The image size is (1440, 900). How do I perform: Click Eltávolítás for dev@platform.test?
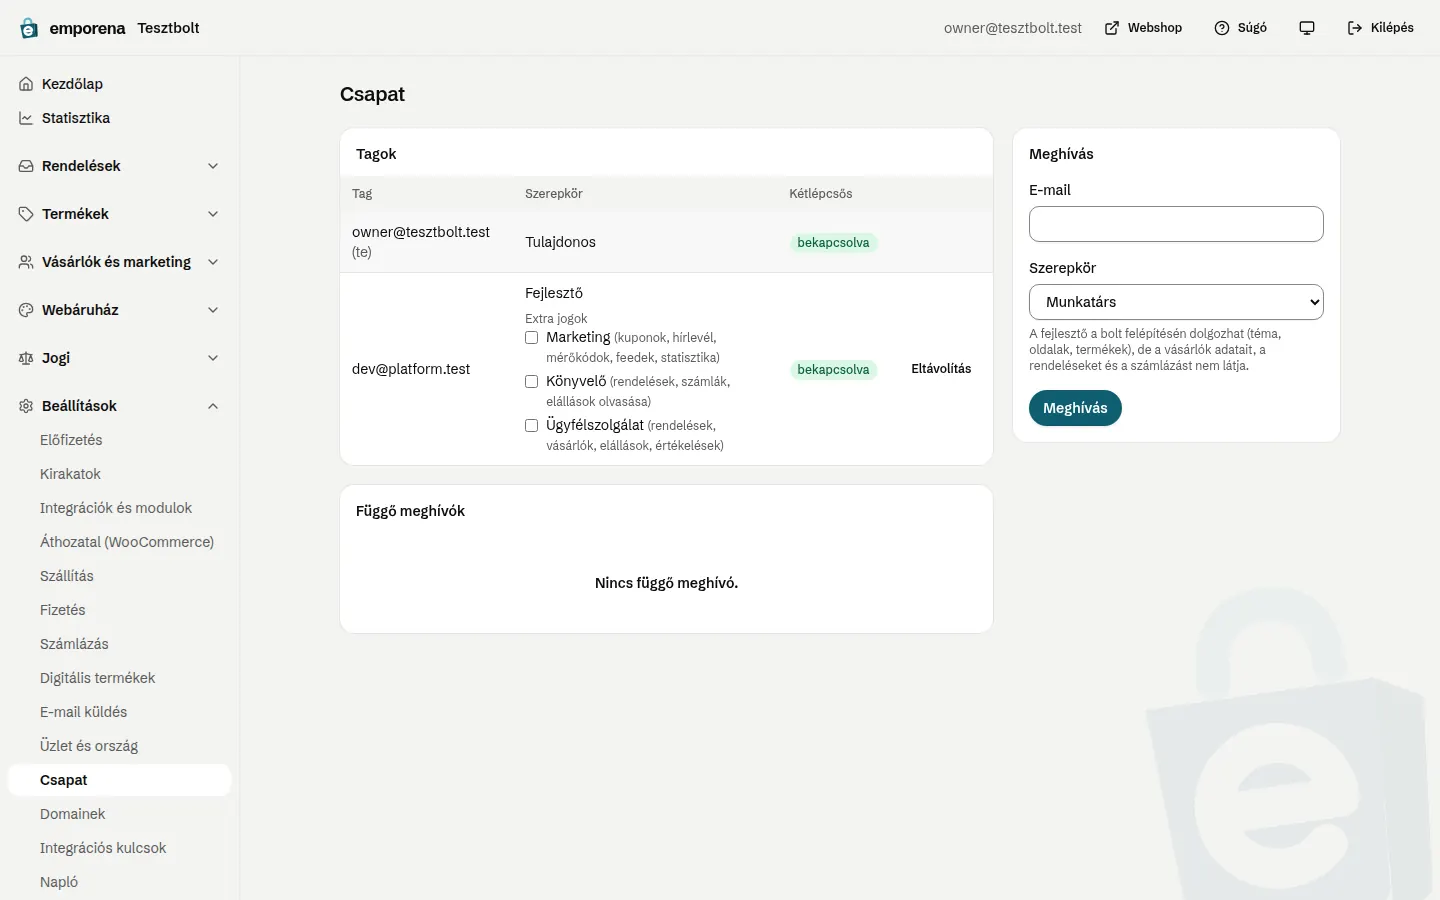[941, 369]
